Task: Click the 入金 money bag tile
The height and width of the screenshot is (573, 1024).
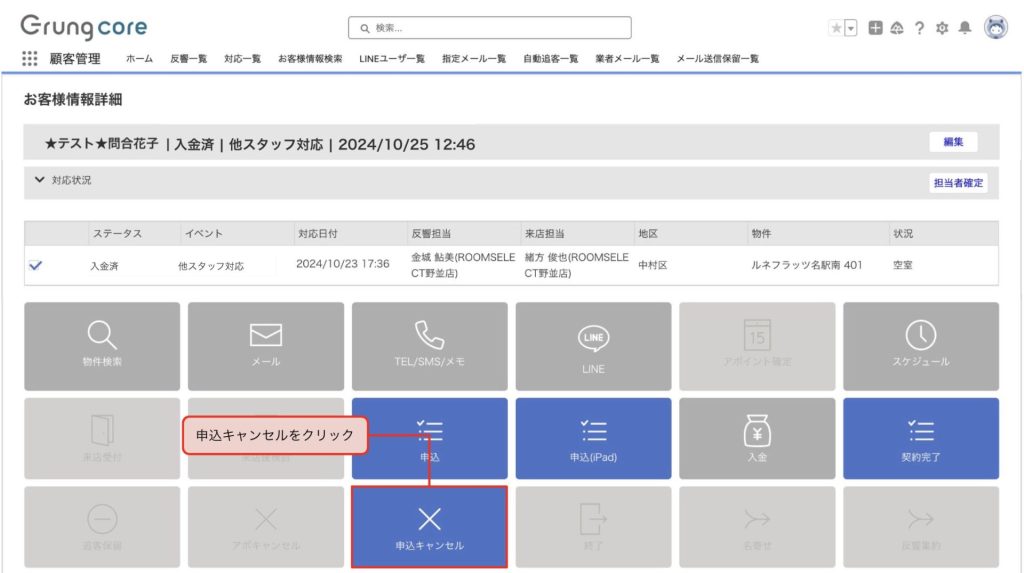Action: click(x=757, y=438)
